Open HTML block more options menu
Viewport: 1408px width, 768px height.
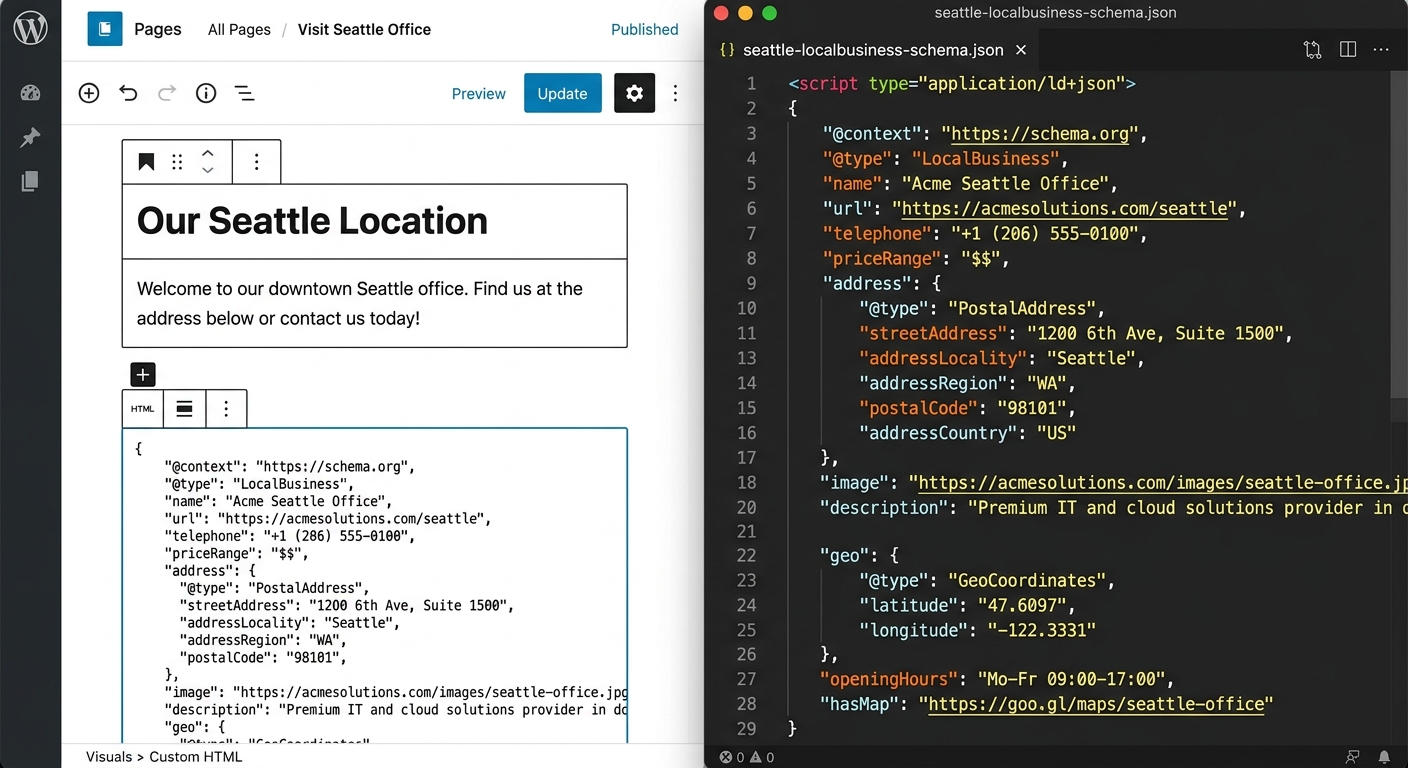coord(226,409)
